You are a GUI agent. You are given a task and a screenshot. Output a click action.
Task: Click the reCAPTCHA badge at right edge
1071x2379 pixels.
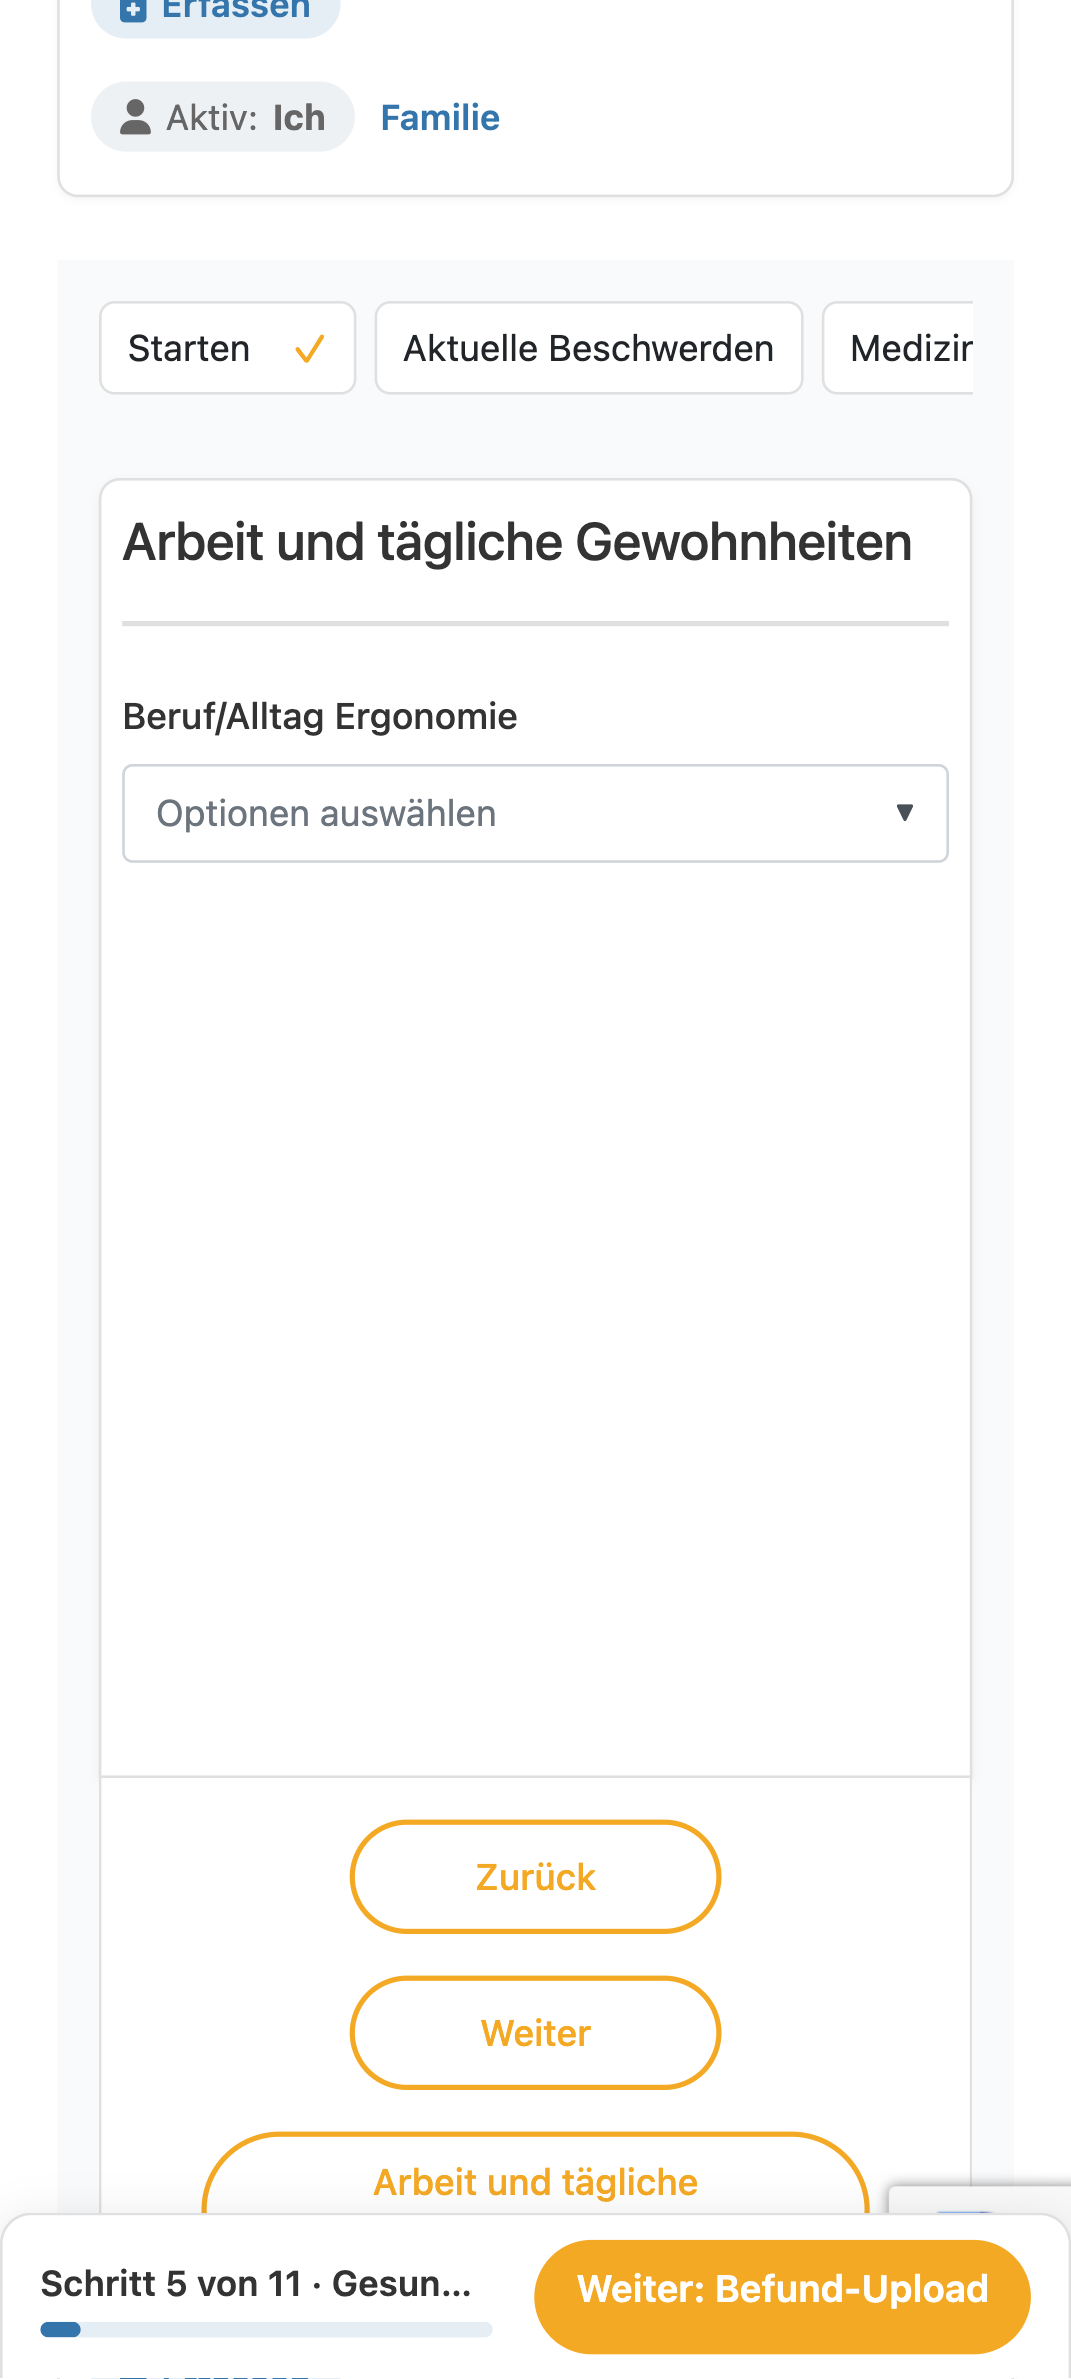coord(980,2199)
